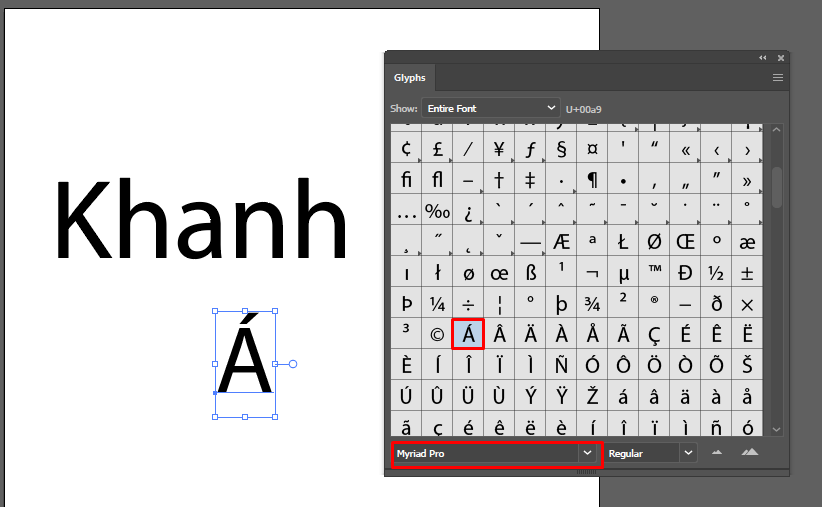Screen dimensions: 822x507
Task: Open the Regular font style dropdown
Action: coord(650,453)
